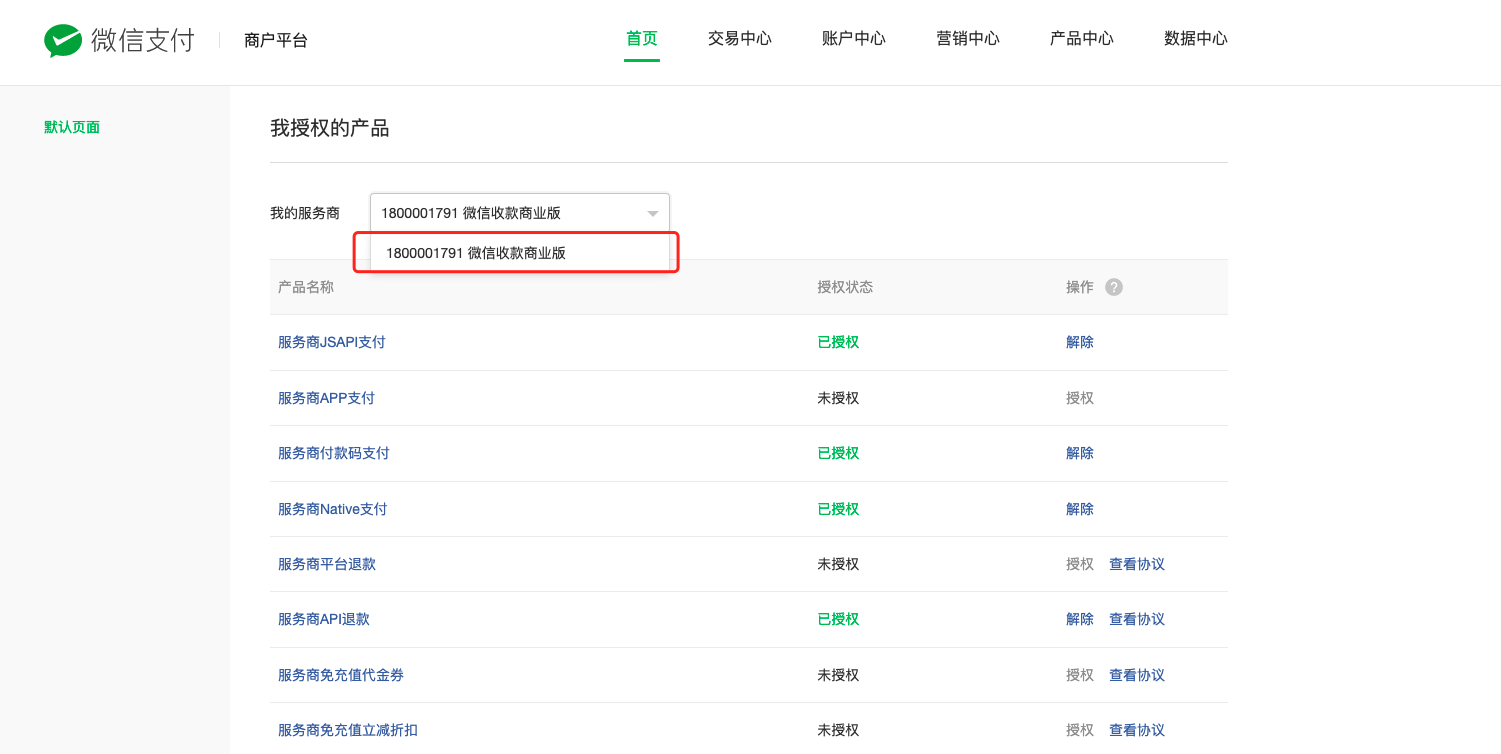Click 解除 in the 服务商Native支付 row
The image size is (1501, 754).
[x=1080, y=509]
